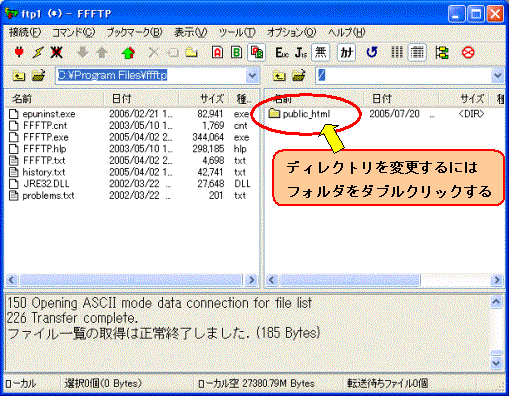
Task: Enable JIS kanji conversion Jis icon
Action: (x=301, y=52)
